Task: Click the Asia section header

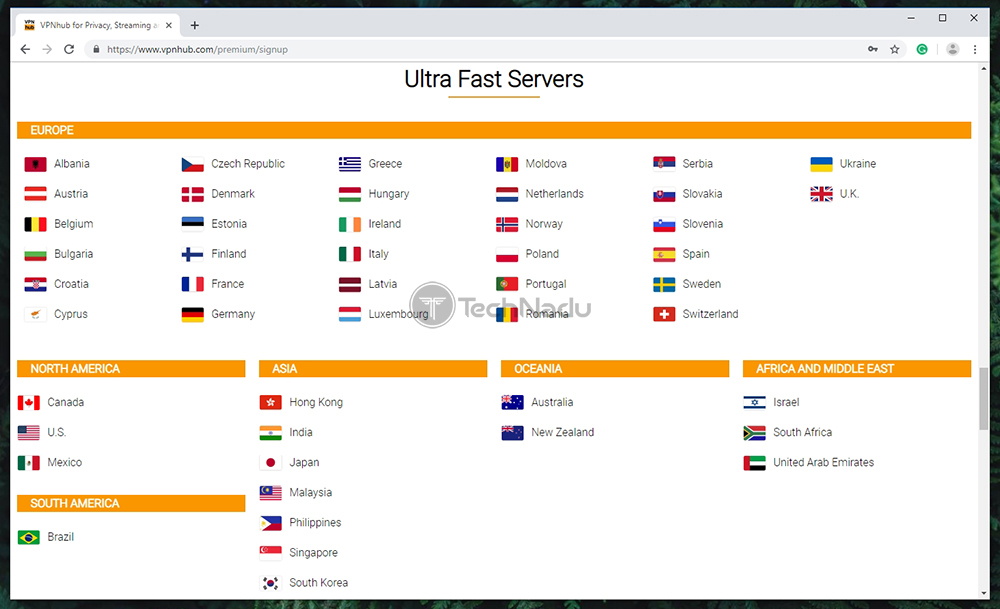Action: pyautogui.click(x=373, y=369)
